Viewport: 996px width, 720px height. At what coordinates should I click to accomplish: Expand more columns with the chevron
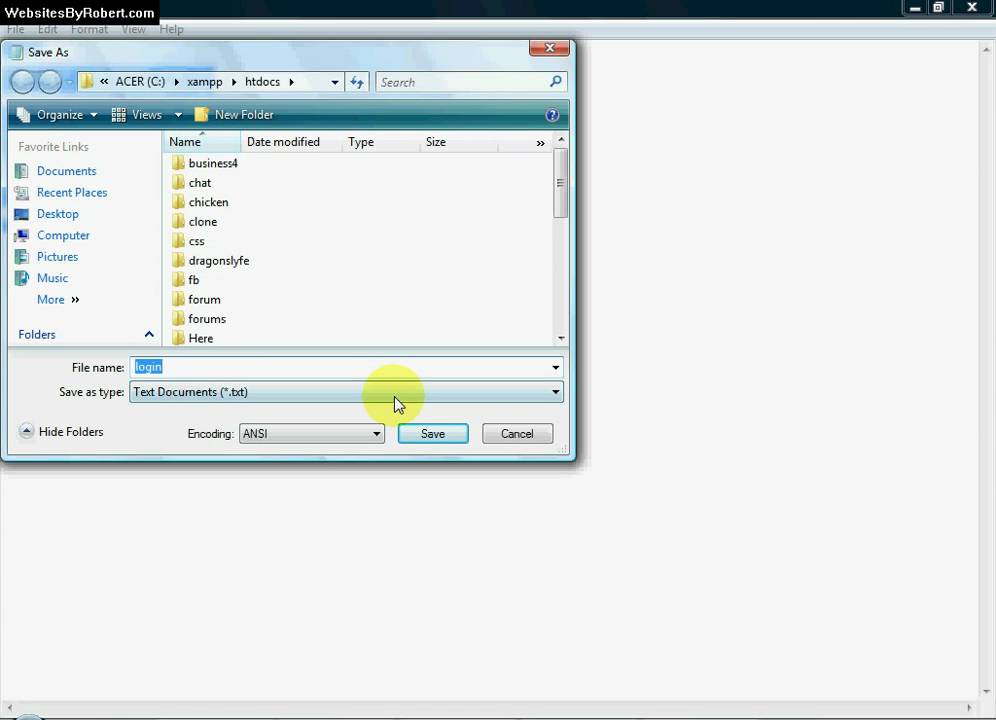(541, 144)
